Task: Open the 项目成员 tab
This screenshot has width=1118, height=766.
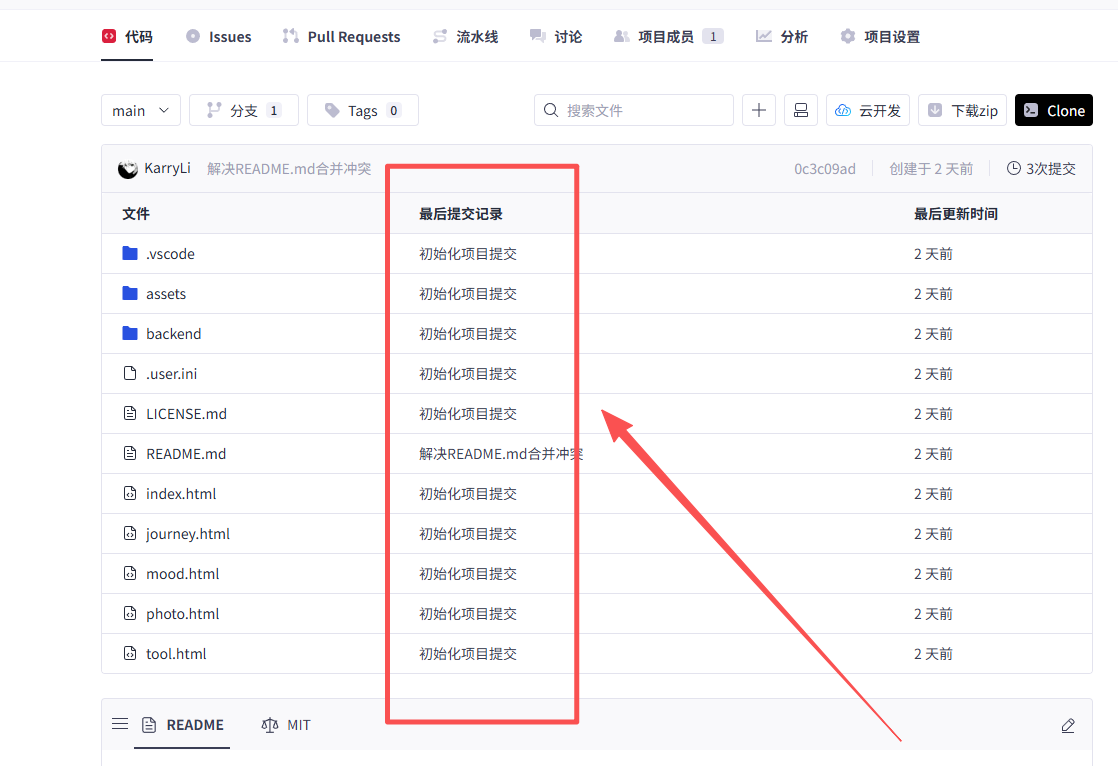Action: pos(669,36)
